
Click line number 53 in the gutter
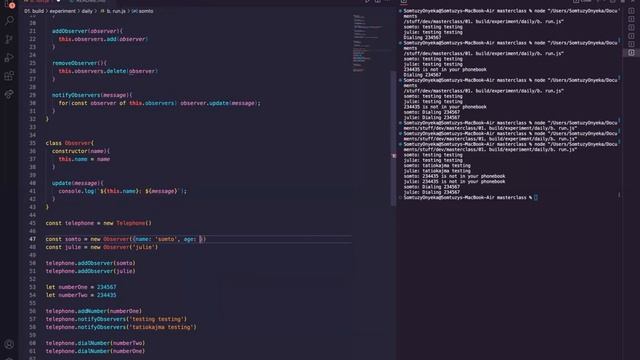[x=32, y=287]
